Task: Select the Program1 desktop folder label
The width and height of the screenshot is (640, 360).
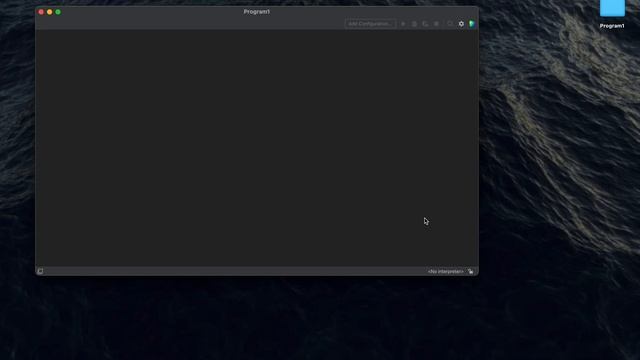Action: point(612,26)
